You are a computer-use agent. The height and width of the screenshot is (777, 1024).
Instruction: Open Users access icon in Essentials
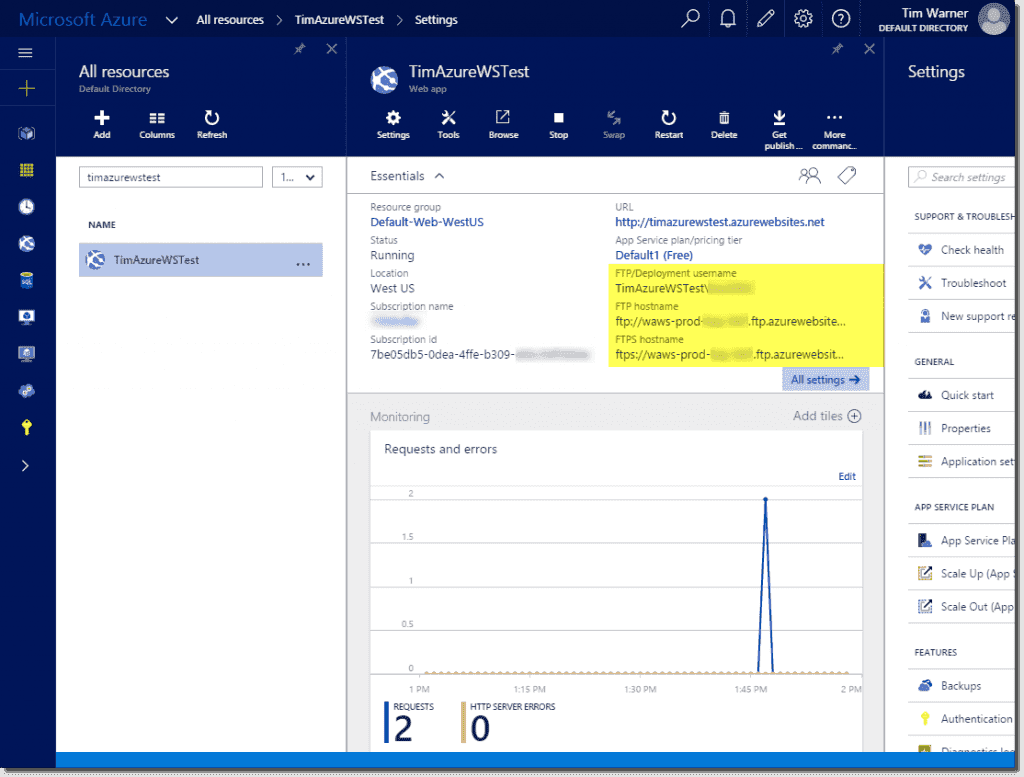(810, 175)
